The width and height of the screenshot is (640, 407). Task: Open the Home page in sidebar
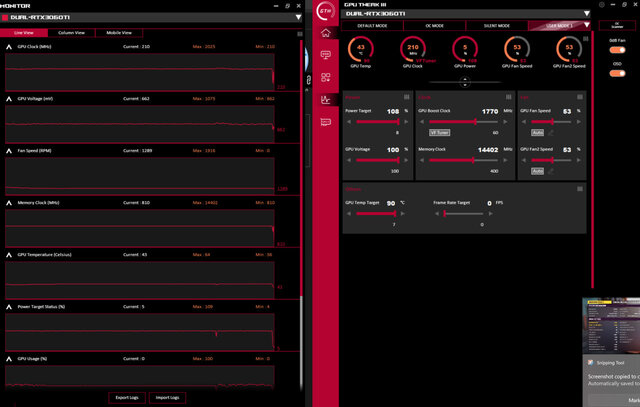[x=326, y=33]
